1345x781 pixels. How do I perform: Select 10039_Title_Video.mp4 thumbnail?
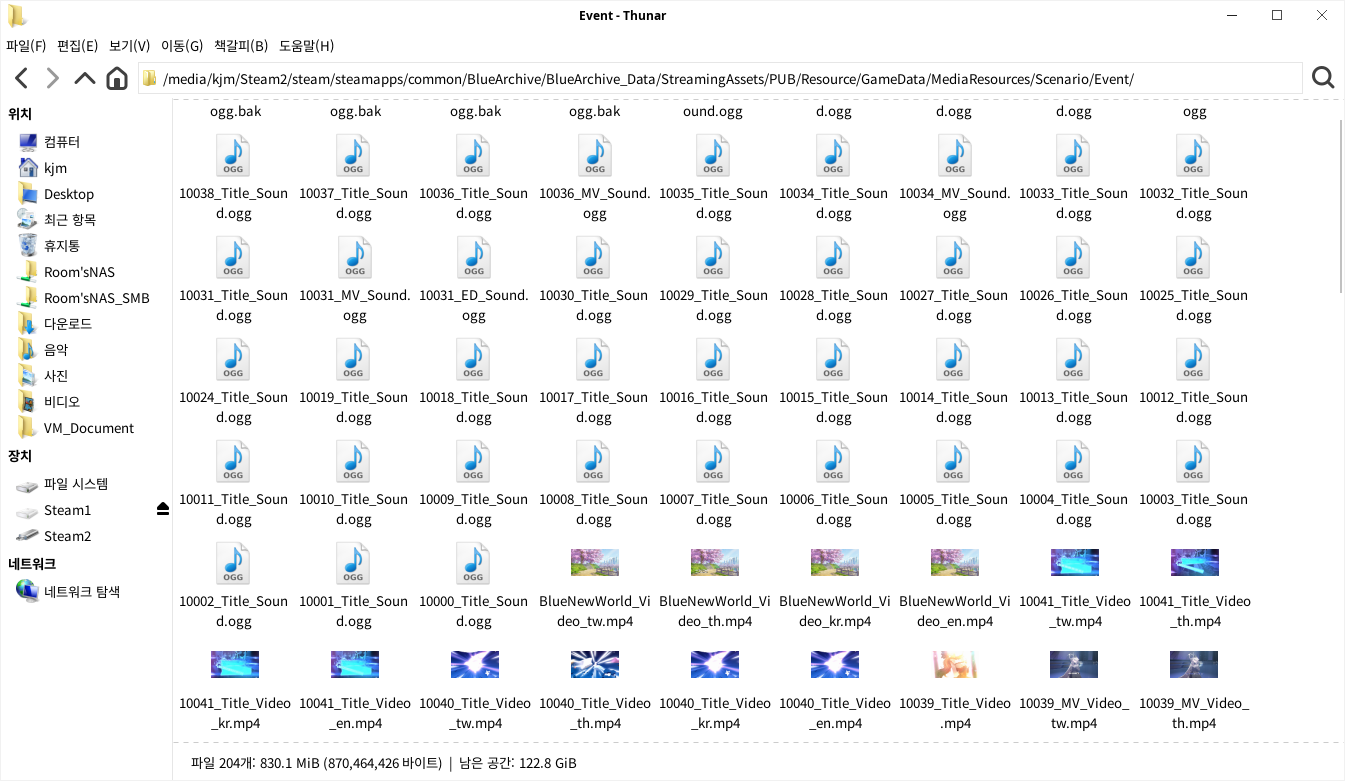coord(955,664)
